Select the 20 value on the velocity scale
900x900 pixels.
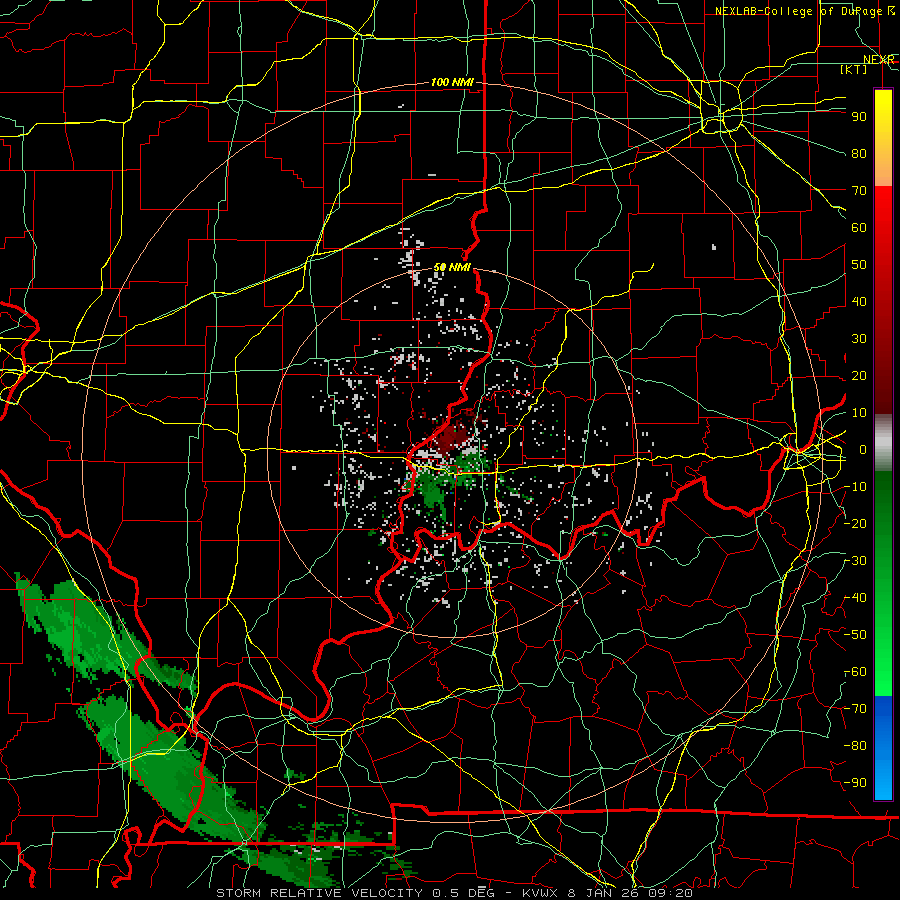coord(859,375)
